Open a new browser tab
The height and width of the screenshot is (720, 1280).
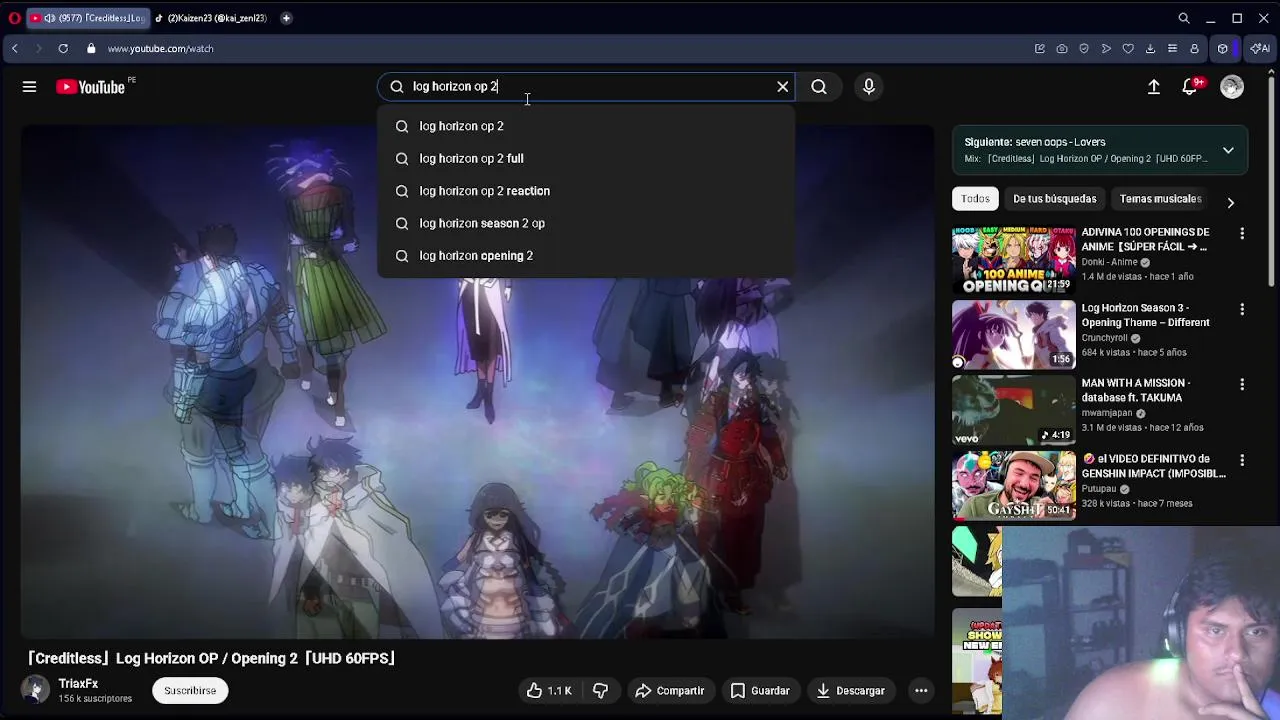(x=286, y=18)
